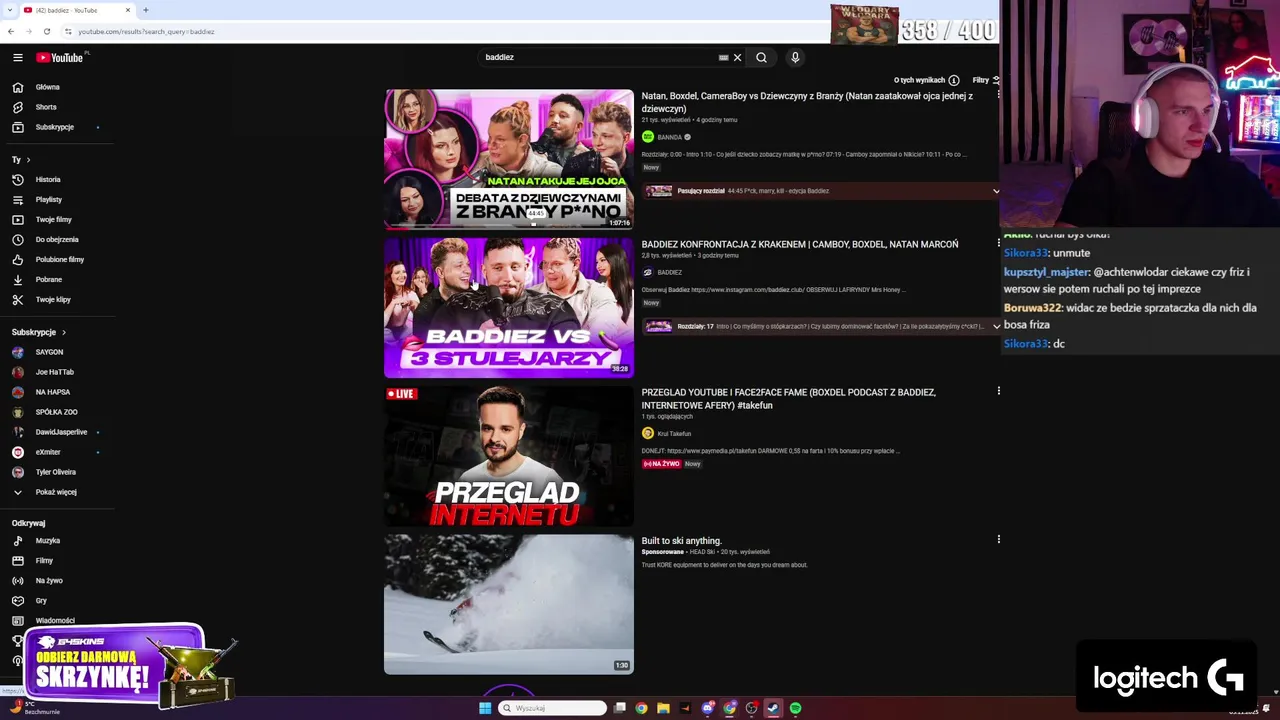1280x720 pixels.
Task: Open Historia in the sidebar
Action: coord(48,180)
